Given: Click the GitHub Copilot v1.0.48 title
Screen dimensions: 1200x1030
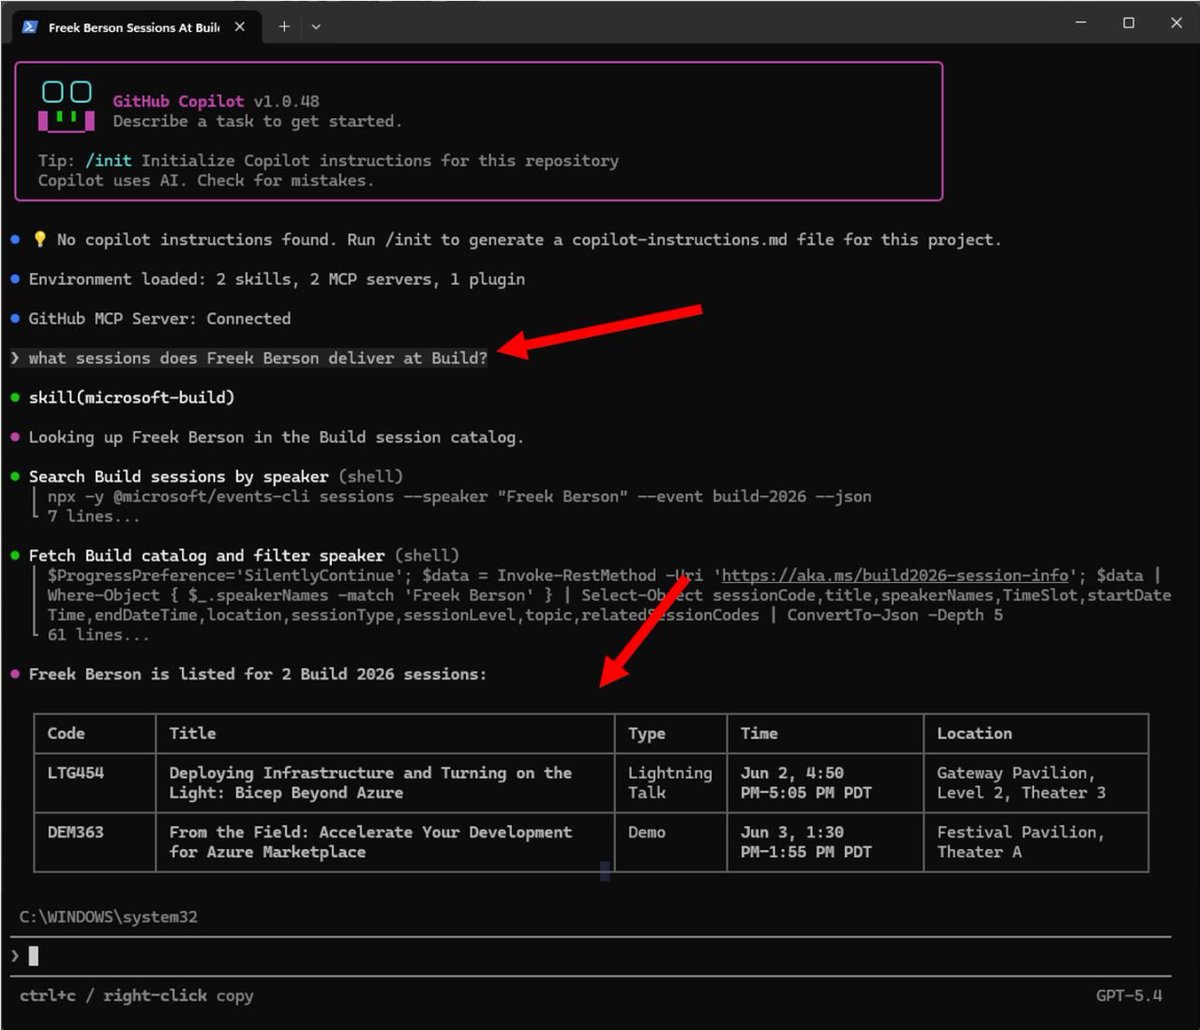Looking at the screenshot, I should point(216,101).
